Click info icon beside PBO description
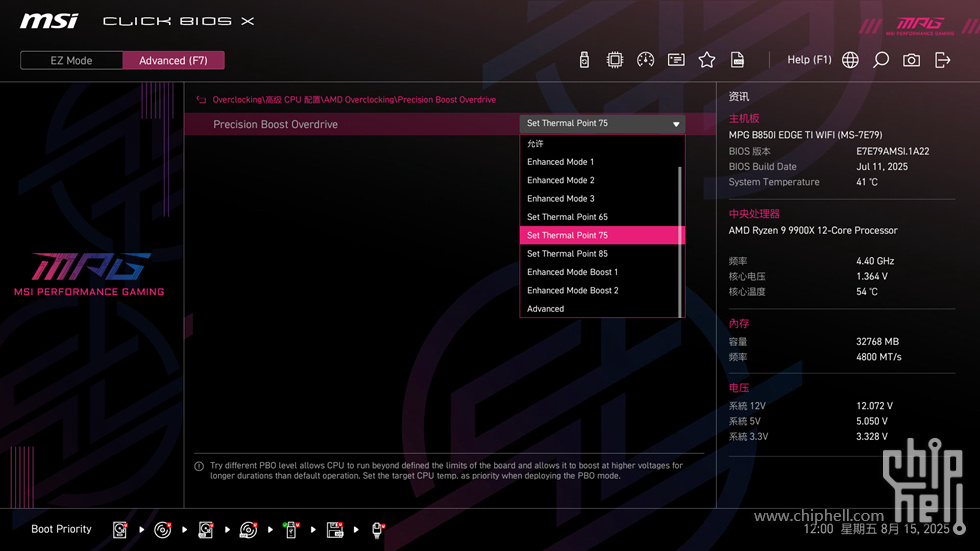The image size is (980, 551). 199,466
